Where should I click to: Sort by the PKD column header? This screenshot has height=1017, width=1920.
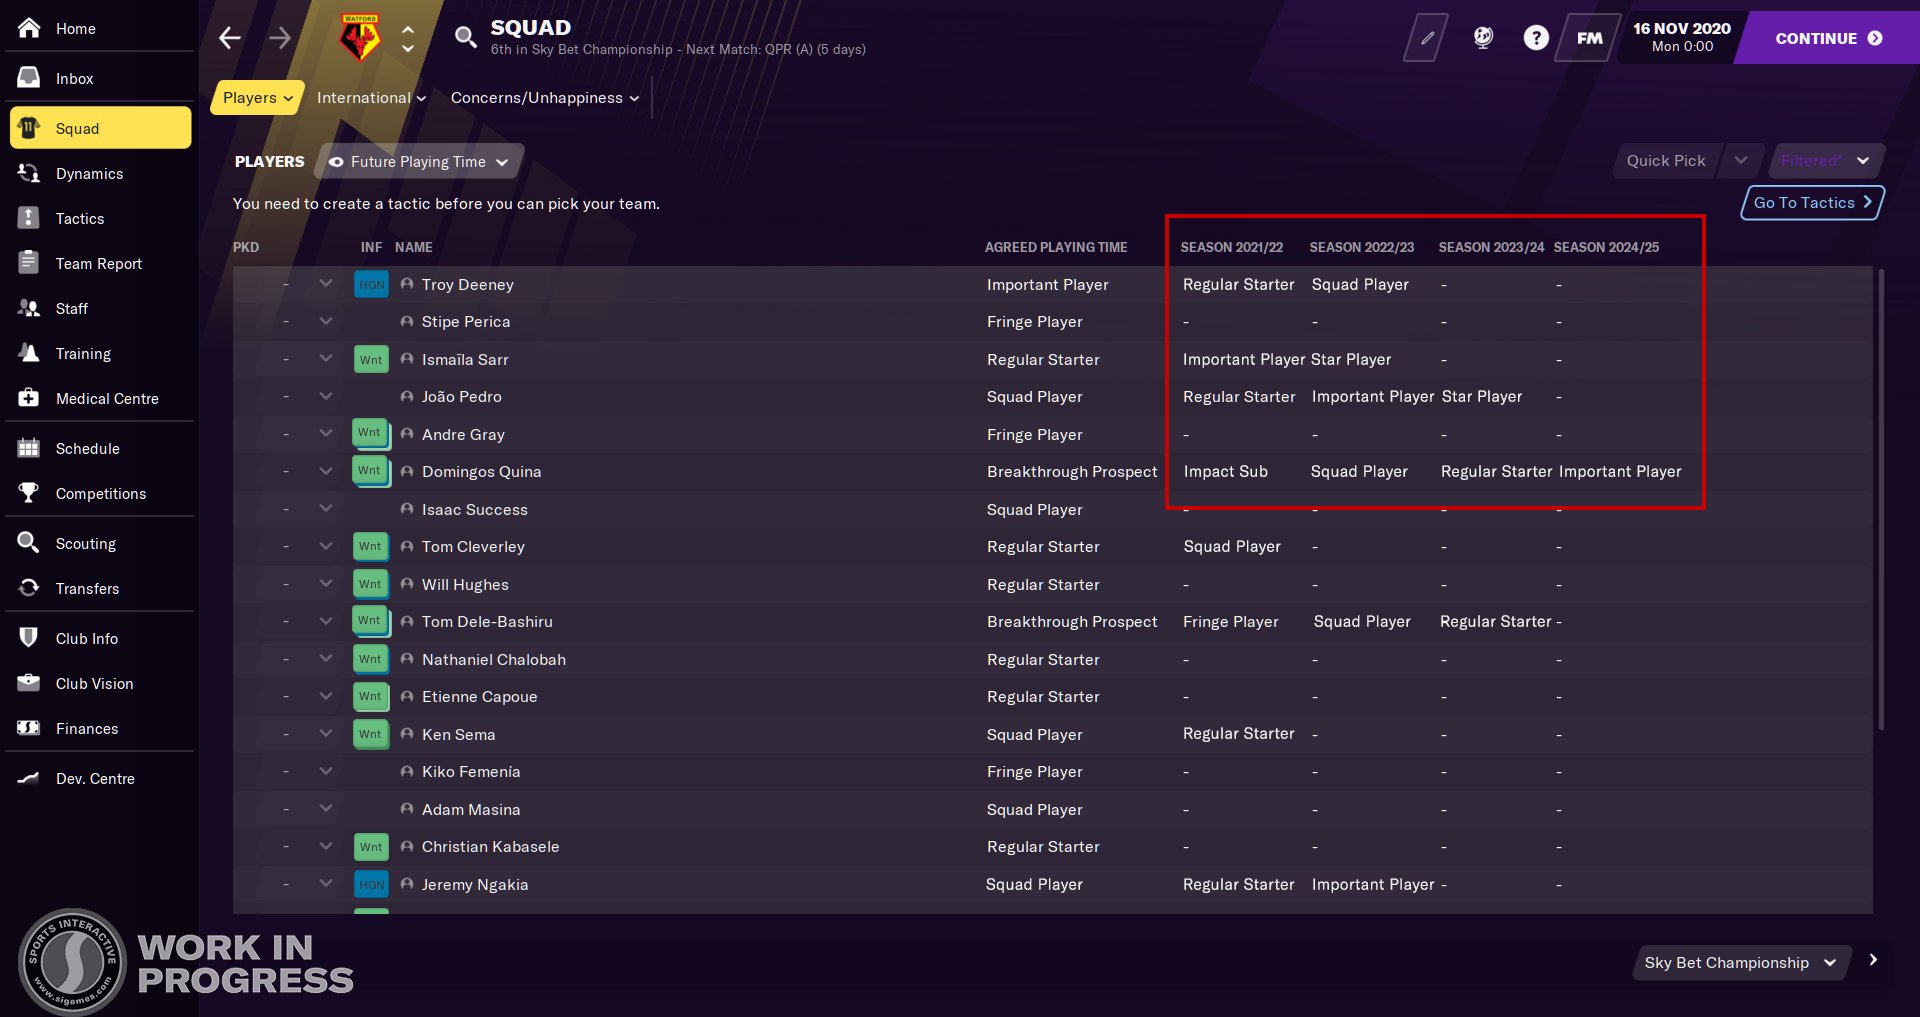246,247
